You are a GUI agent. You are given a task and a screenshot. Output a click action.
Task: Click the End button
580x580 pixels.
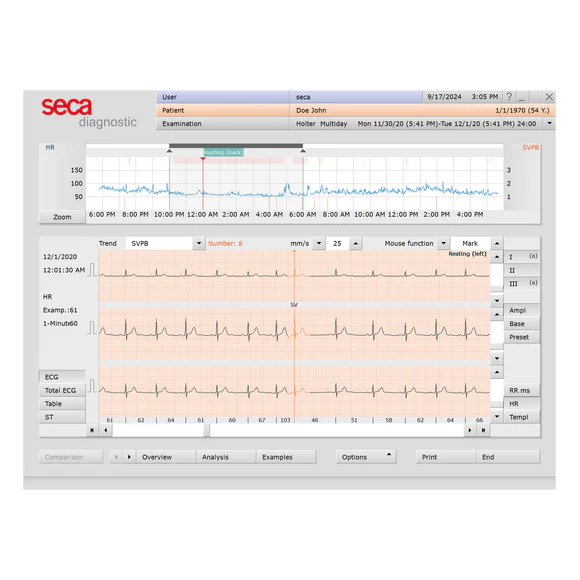[x=508, y=457]
